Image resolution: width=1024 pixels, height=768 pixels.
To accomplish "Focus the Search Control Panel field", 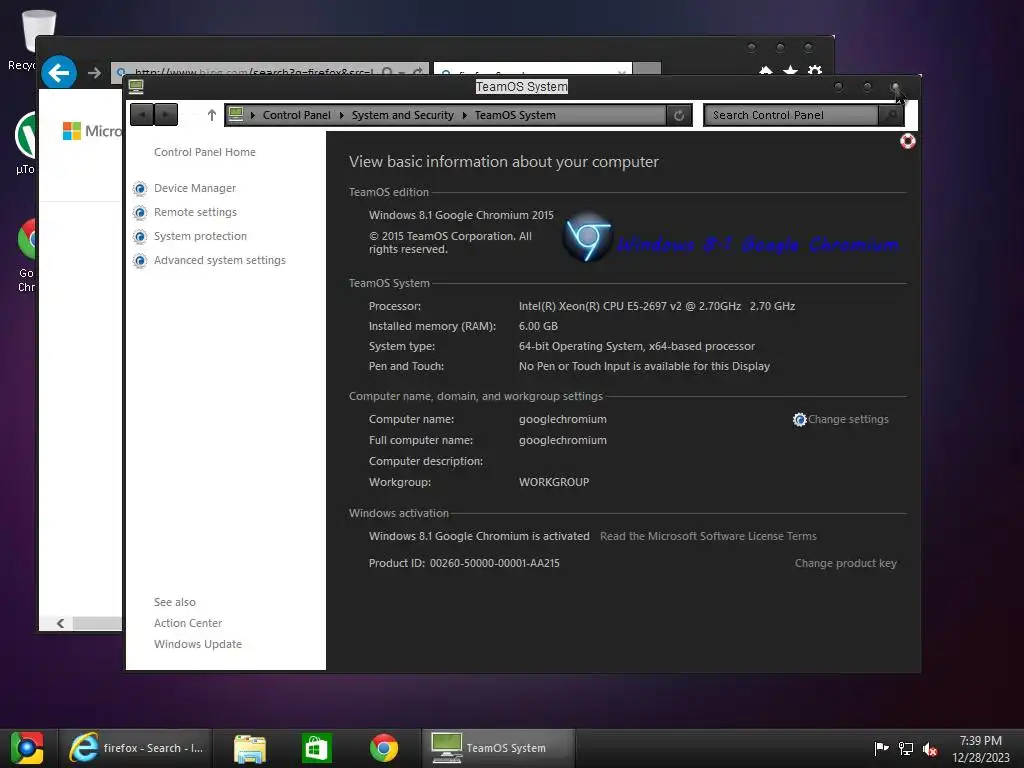I will pos(791,115).
